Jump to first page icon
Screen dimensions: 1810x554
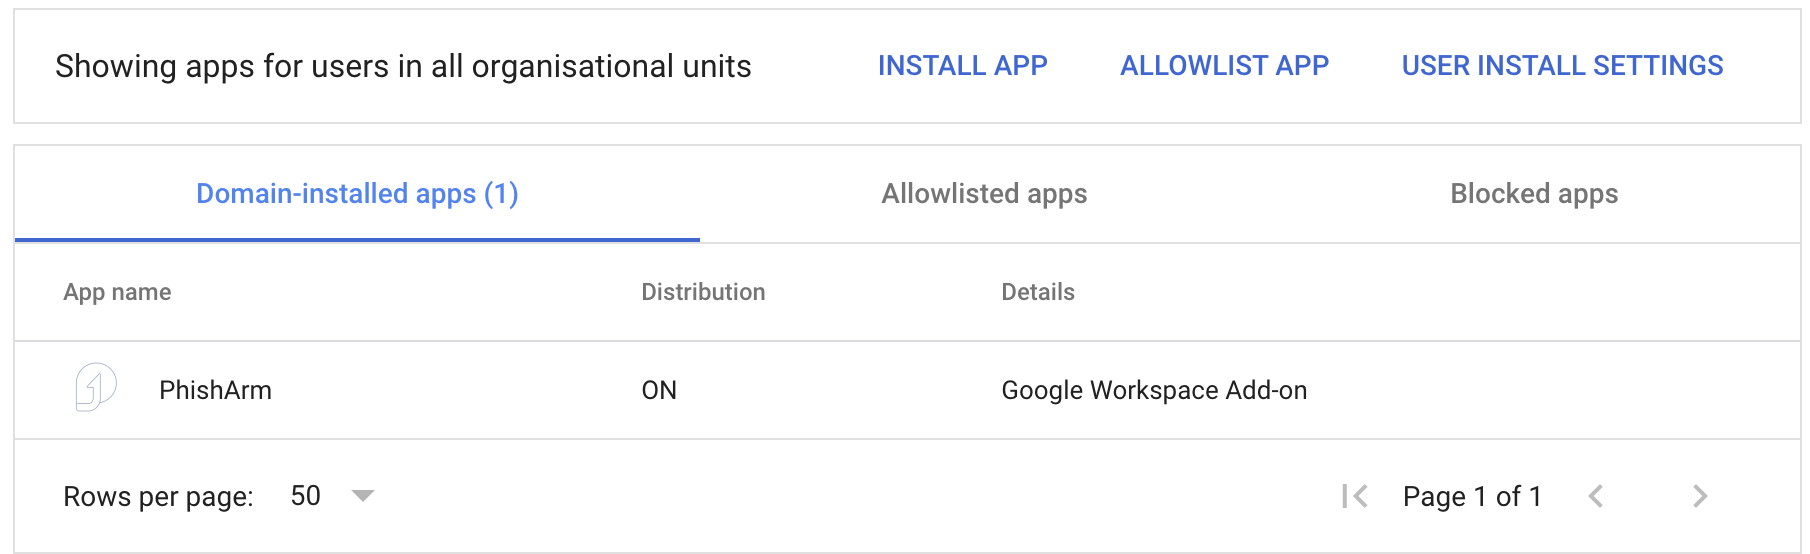tap(1355, 496)
